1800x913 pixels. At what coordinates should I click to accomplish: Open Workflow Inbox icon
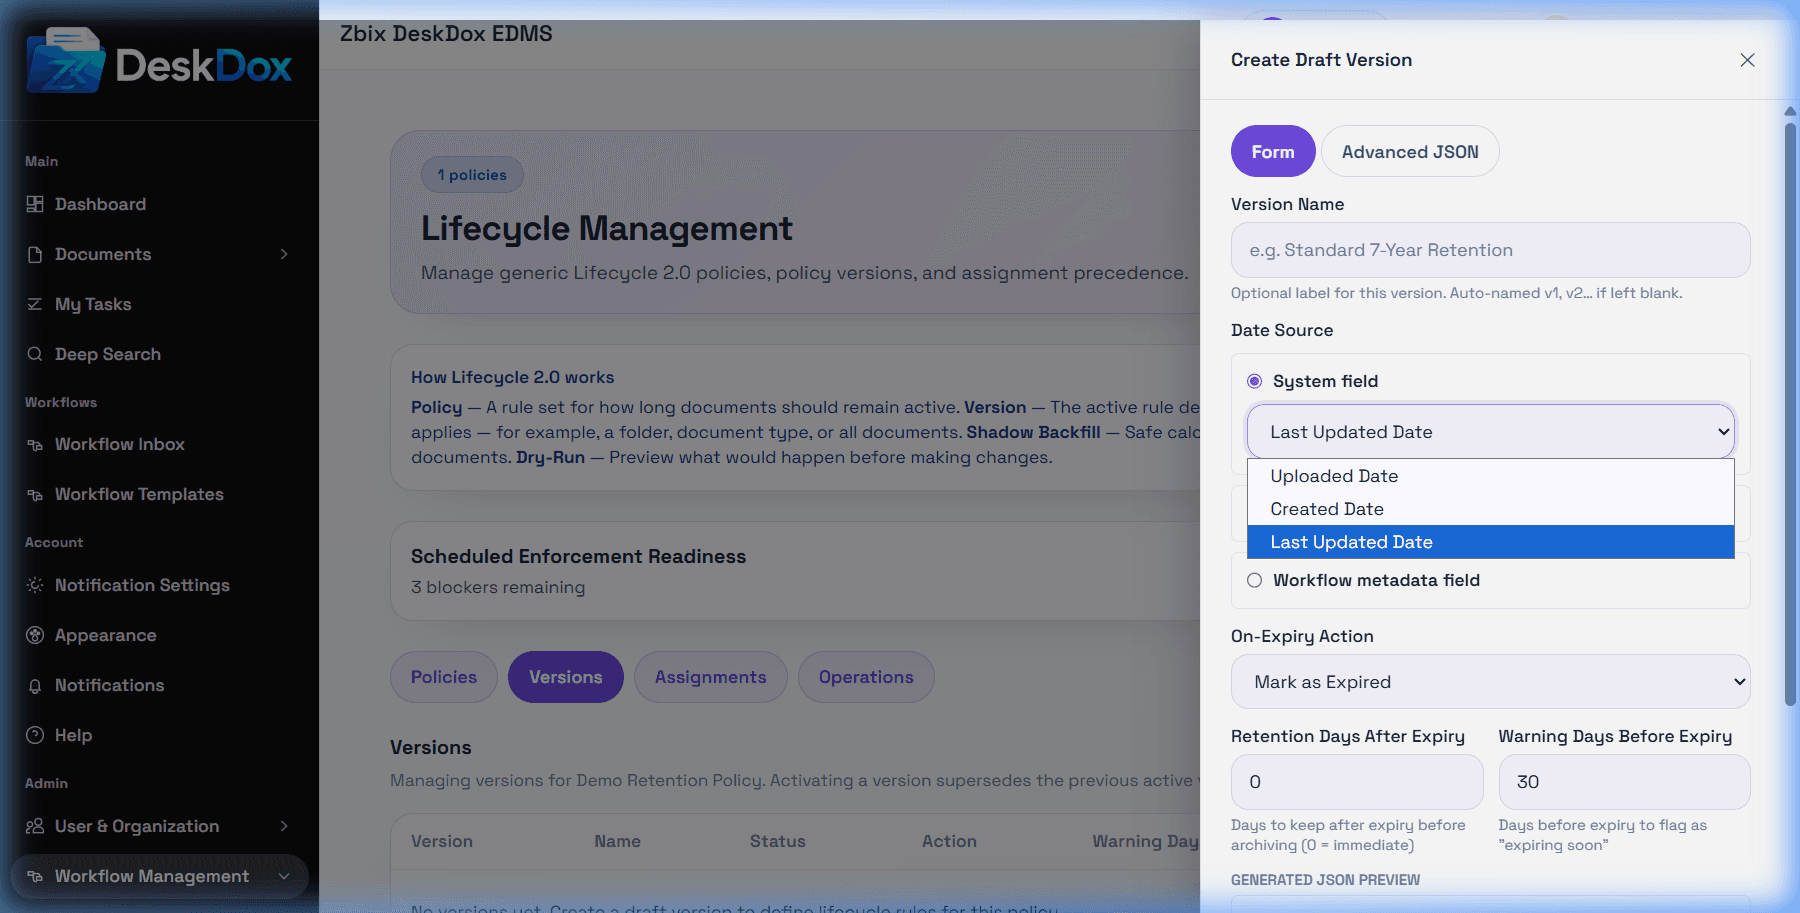(35, 444)
